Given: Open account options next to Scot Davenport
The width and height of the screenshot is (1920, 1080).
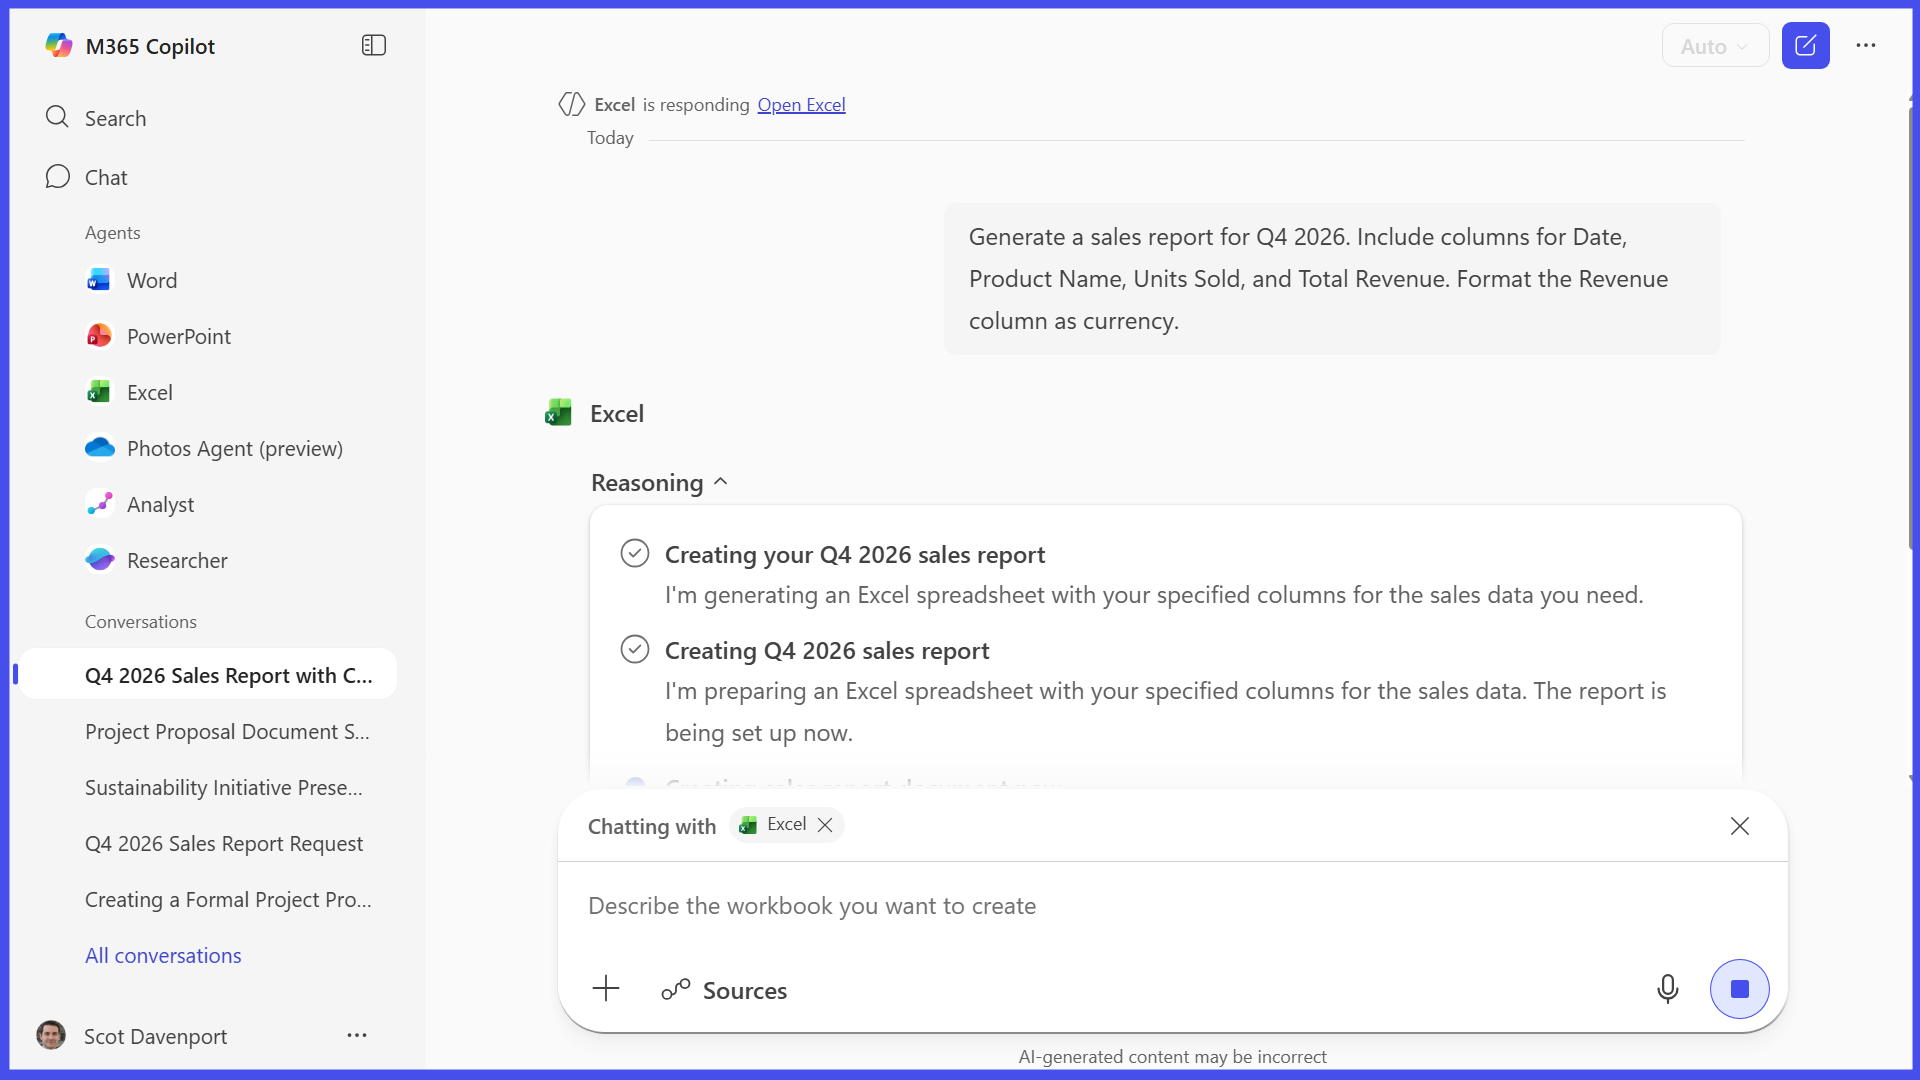Looking at the screenshot, I should pyautogui.click(x=357, y=1035).
